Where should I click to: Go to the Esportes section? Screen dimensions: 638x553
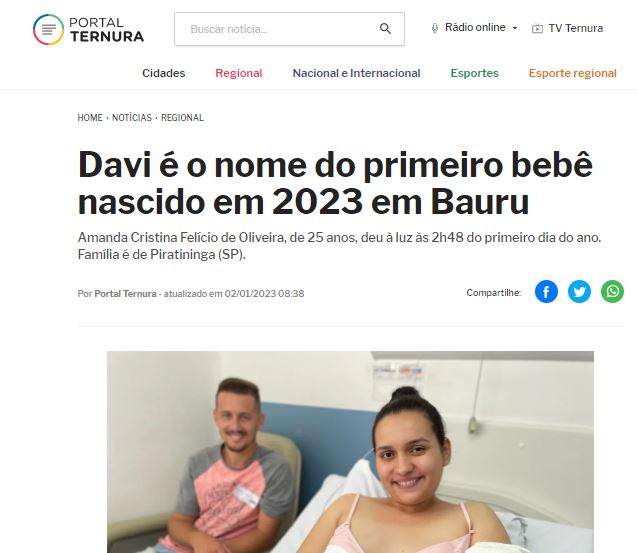[474, 73]
